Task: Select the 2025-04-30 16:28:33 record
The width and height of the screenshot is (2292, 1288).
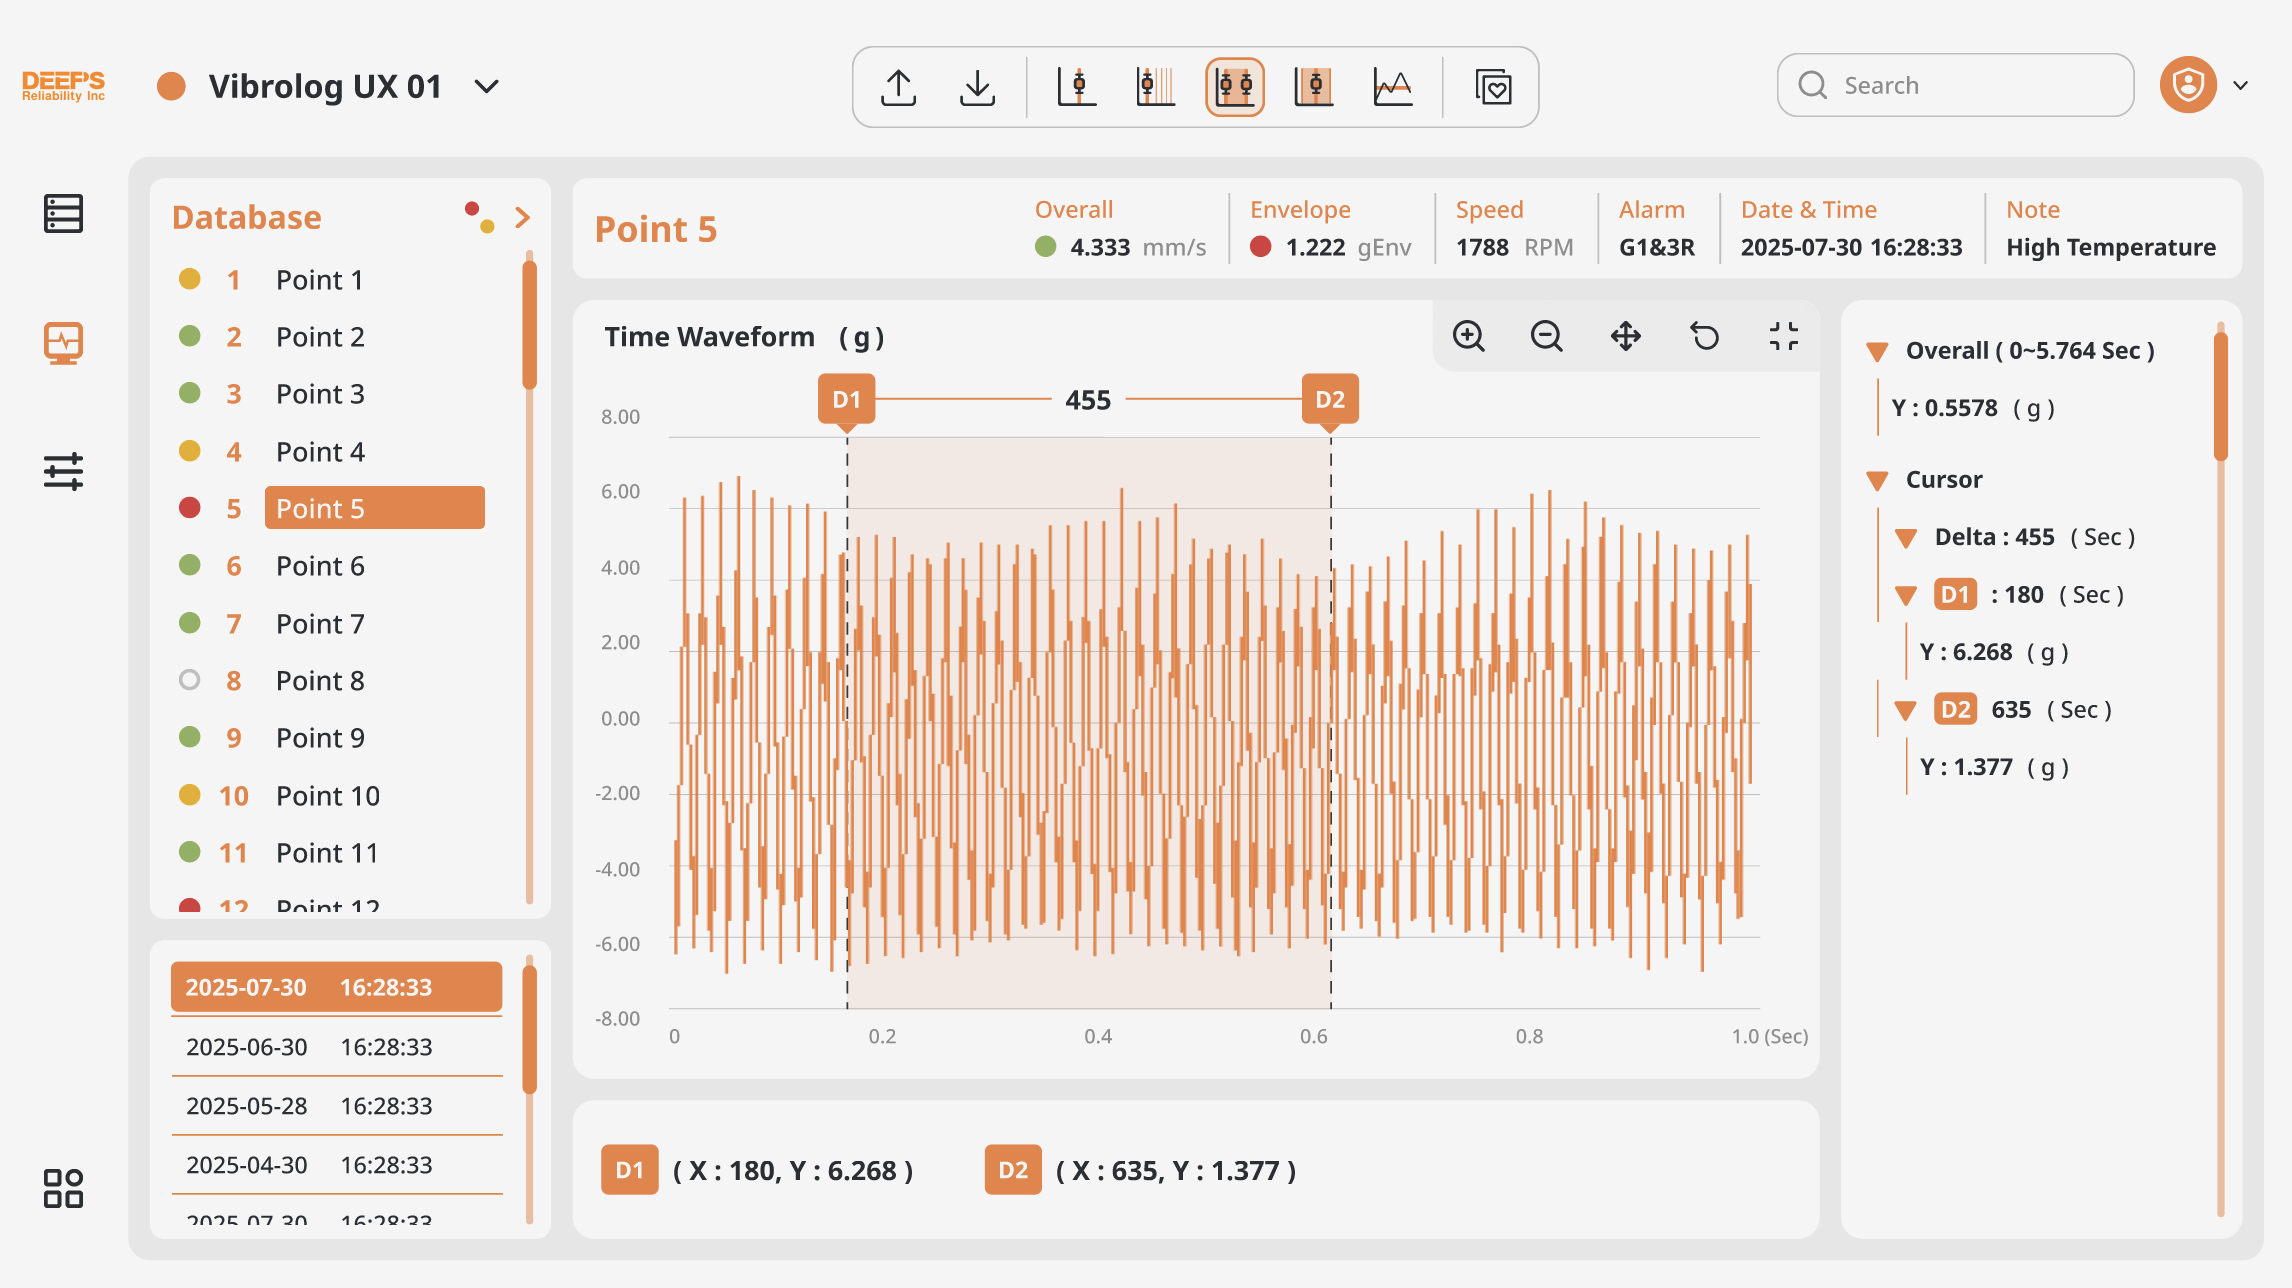Action: tap(336, 1165)
